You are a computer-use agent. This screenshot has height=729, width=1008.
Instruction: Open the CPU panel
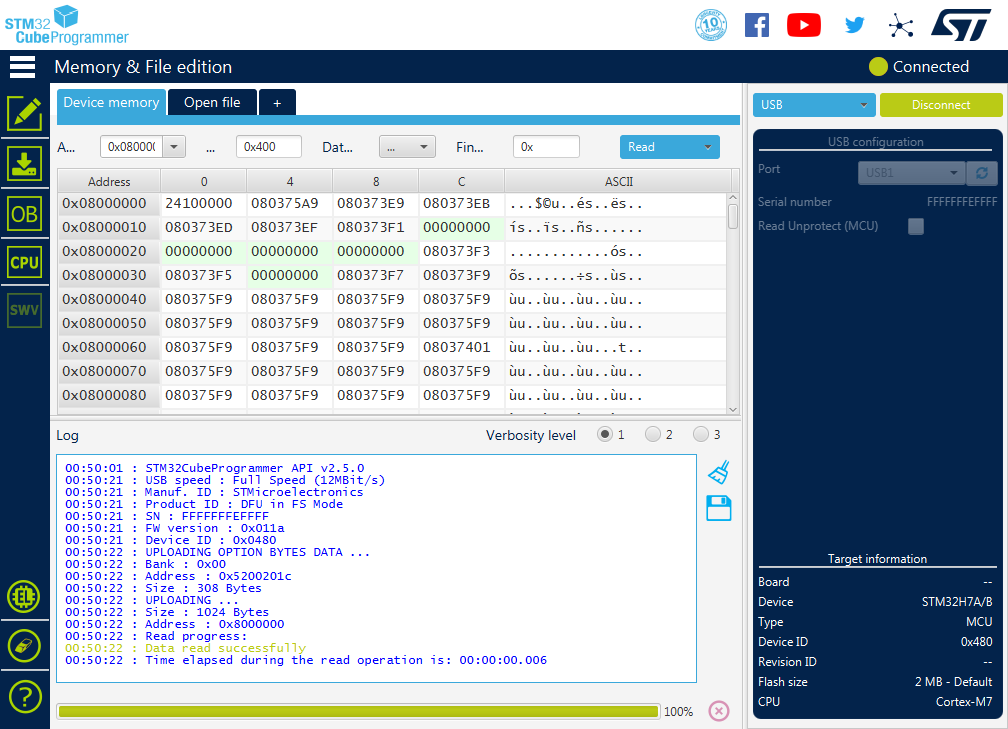tap(24, 262)
